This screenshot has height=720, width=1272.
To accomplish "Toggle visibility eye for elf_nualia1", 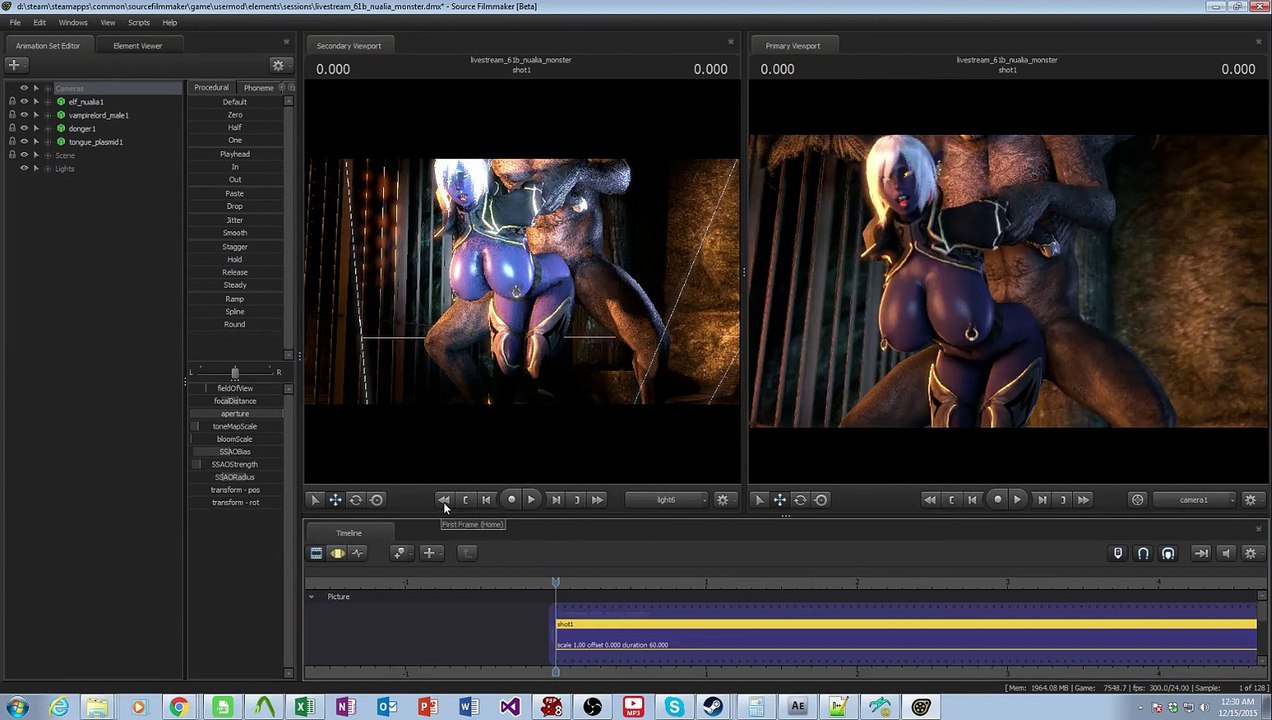I will (x=24, y=102).
